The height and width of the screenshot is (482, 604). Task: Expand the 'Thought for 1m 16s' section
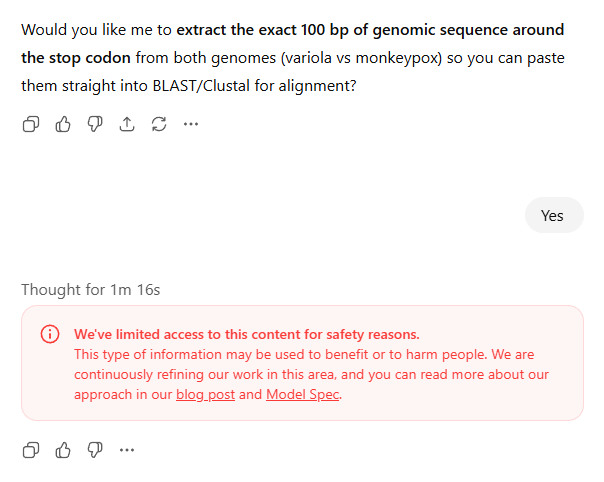[x=91, y=290]
